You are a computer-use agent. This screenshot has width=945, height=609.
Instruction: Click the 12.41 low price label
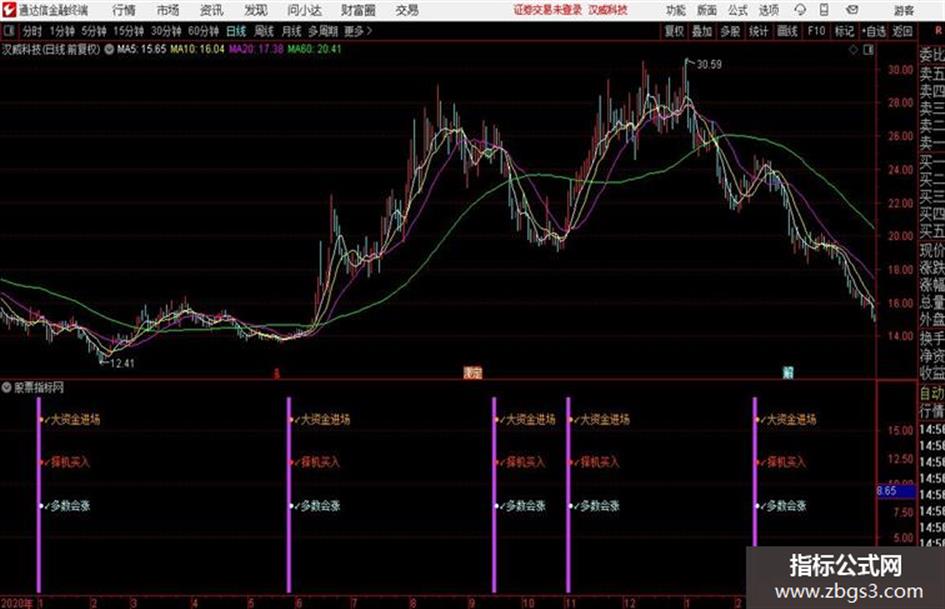(x=122, y=364)
